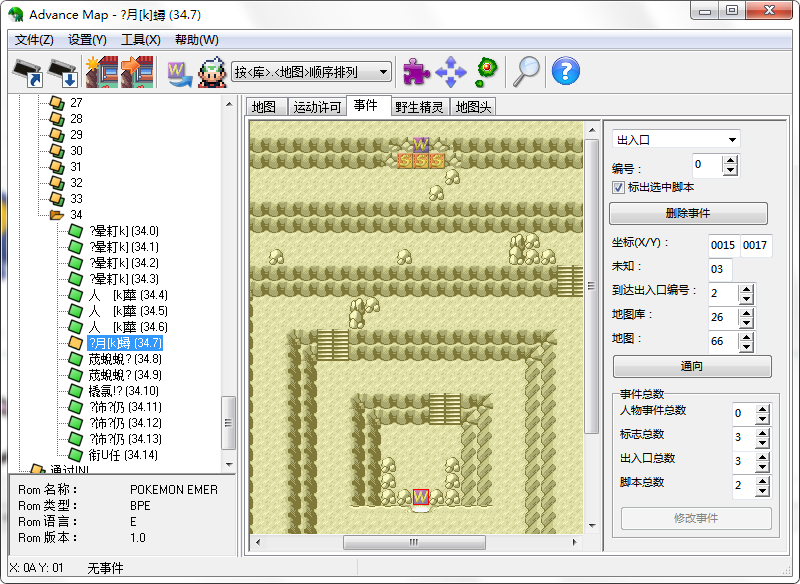Click the 到达出入口编号 field showing 2

click(x=723, y=294)
